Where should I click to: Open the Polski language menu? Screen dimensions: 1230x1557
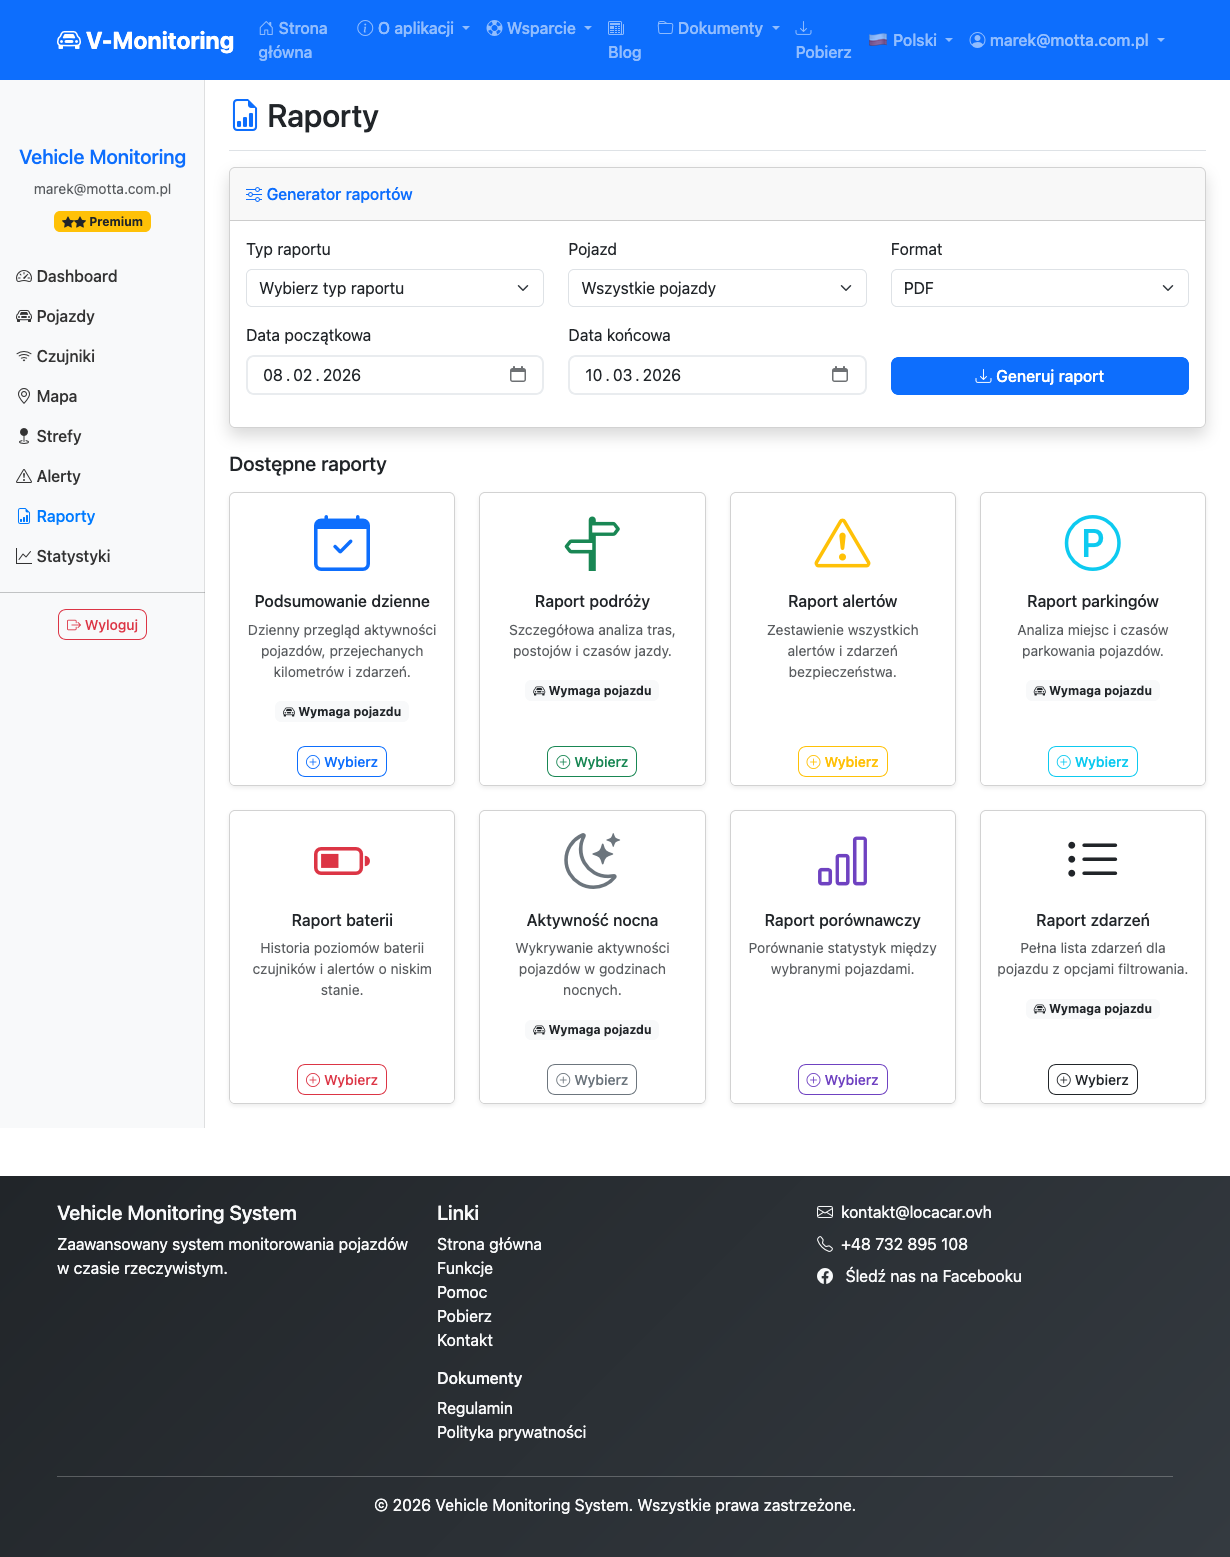tap(911, 41)
